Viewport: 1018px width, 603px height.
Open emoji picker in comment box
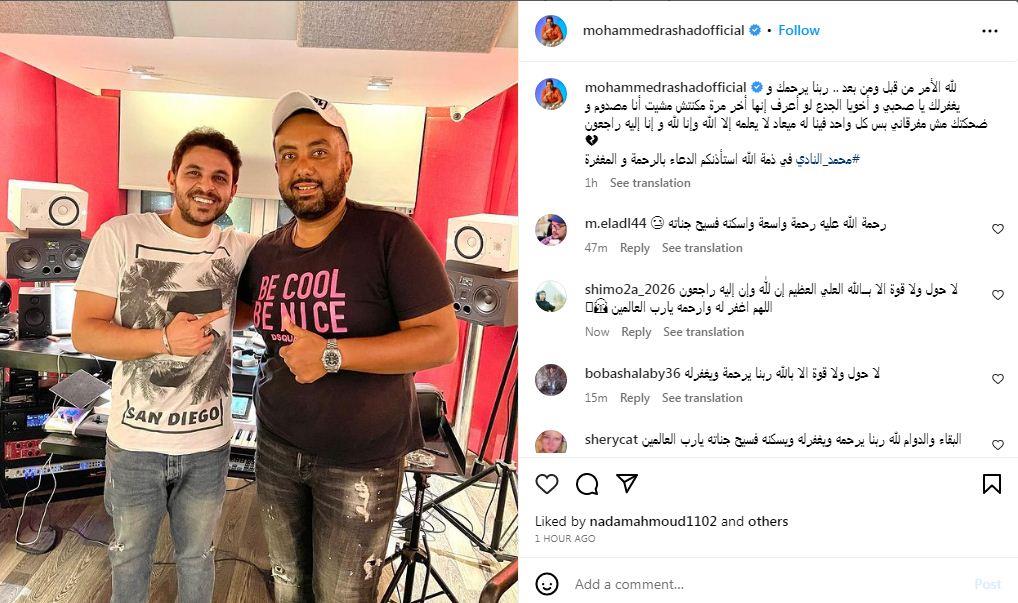(547, 584)
